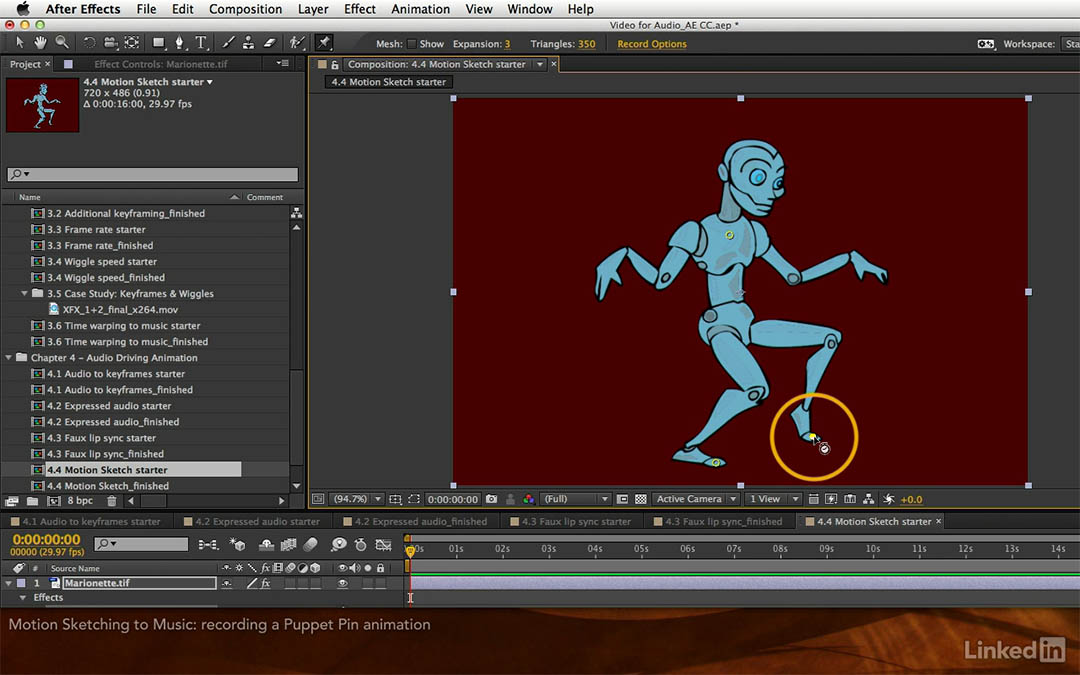The height and width of the screenshot is (675, 1080).
Task: Click the Record Options link
Action: (652, 43)
